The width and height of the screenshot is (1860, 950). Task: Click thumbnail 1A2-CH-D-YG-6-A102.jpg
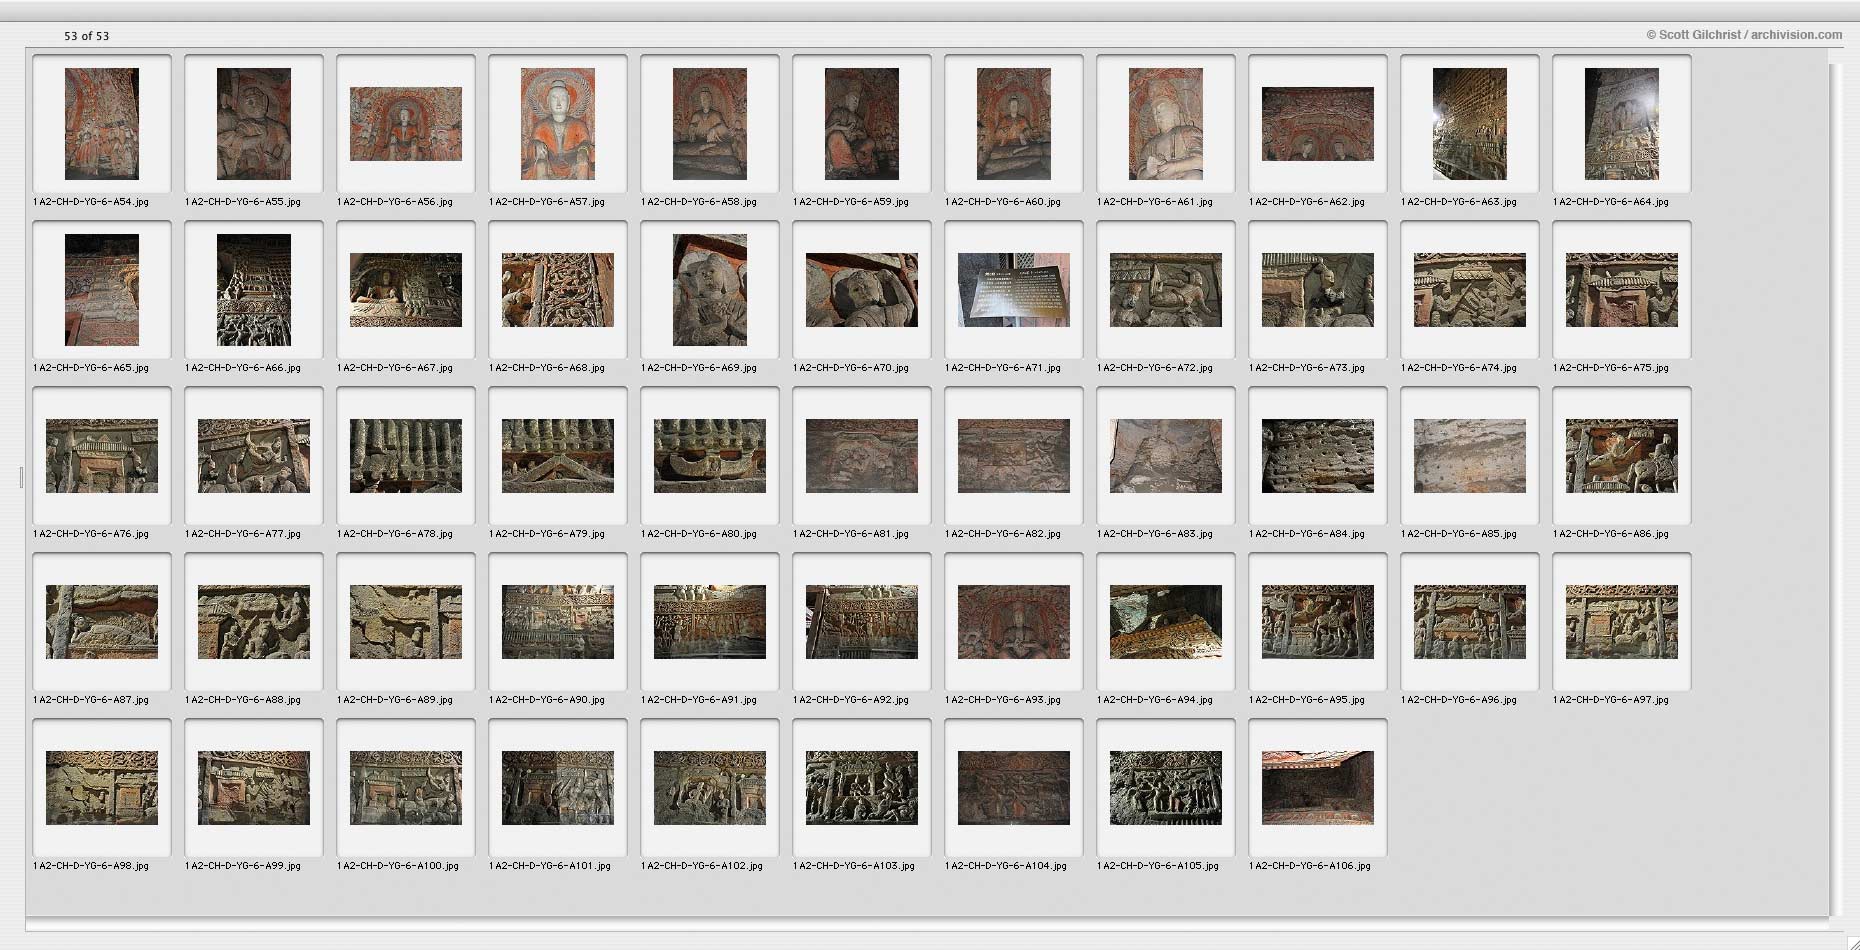(x=710, y=788)
